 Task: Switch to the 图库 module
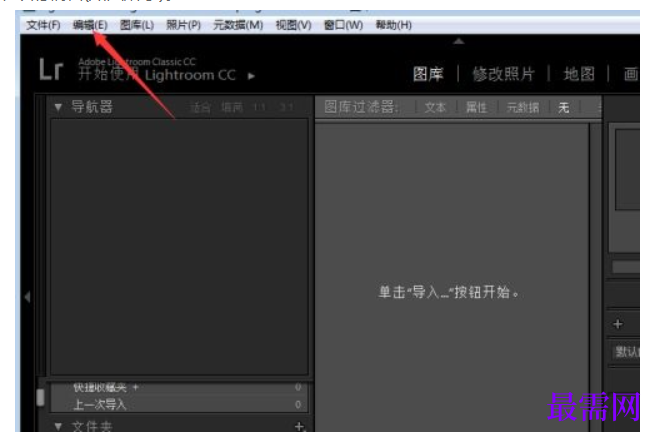pos(428,74)
